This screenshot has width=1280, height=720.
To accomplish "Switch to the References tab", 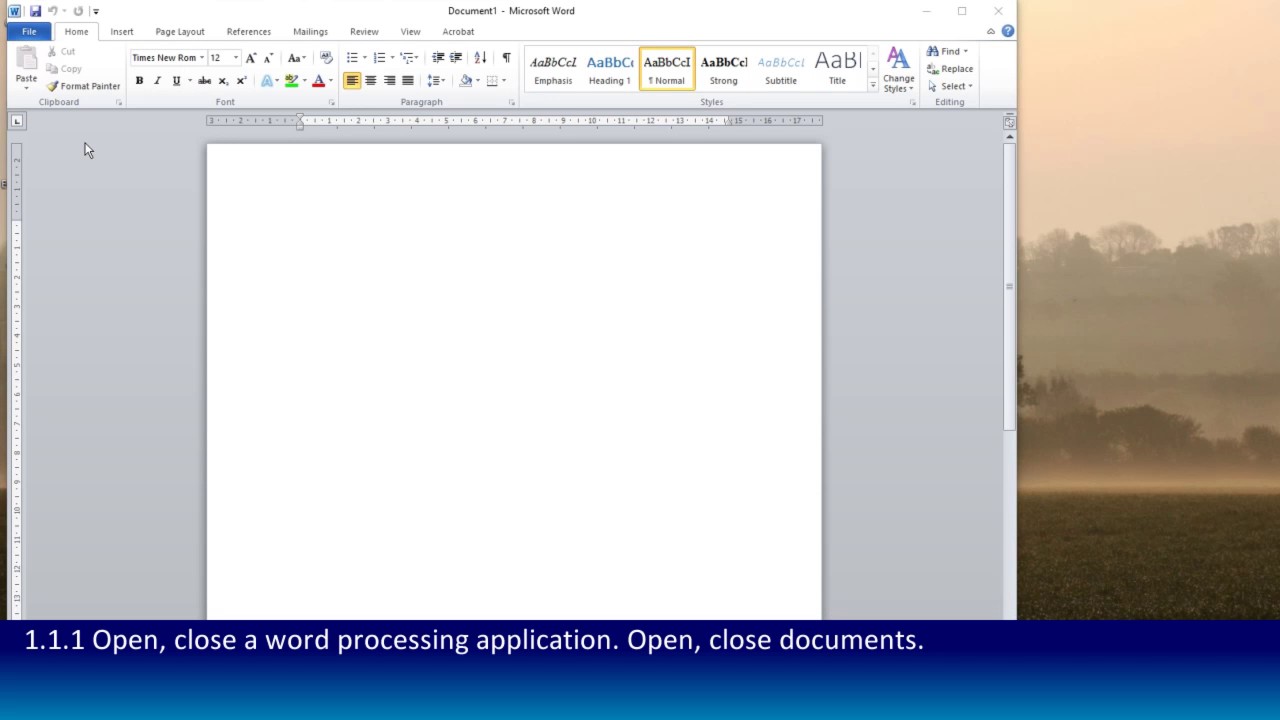I will (248, 32).
